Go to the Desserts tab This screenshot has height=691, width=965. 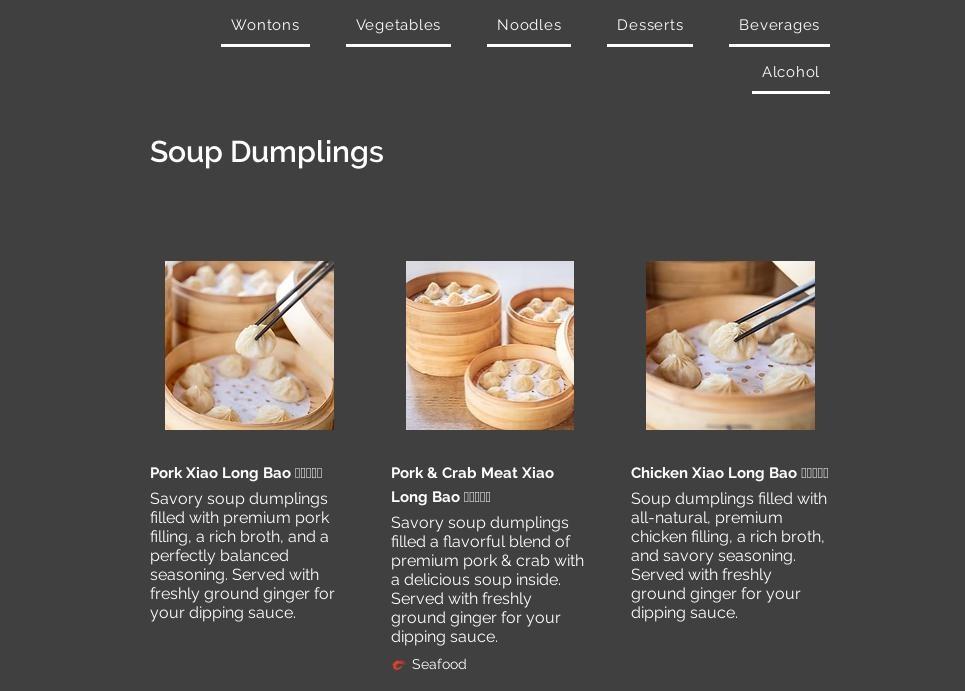(x=650, y=25)
